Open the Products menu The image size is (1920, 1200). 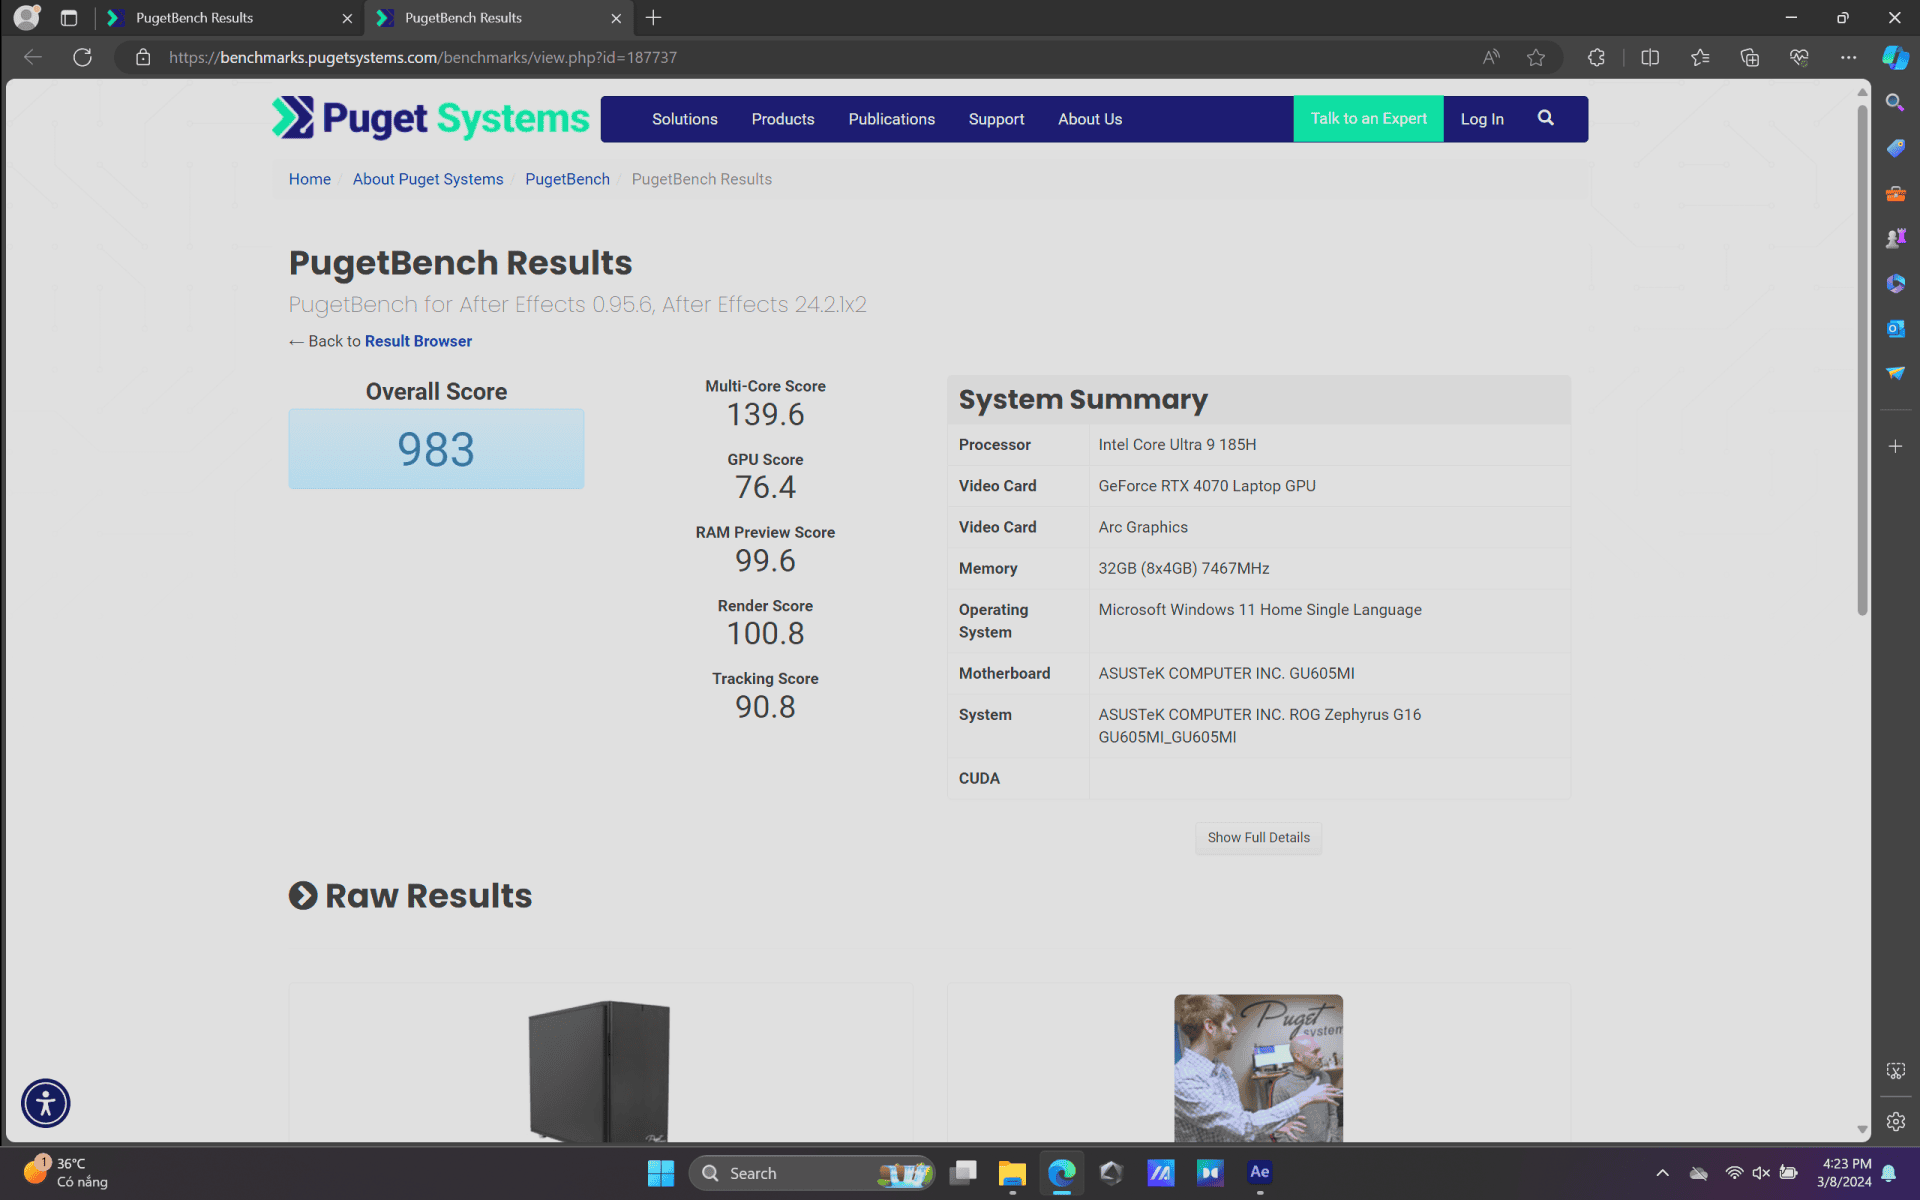pos(783,119)
